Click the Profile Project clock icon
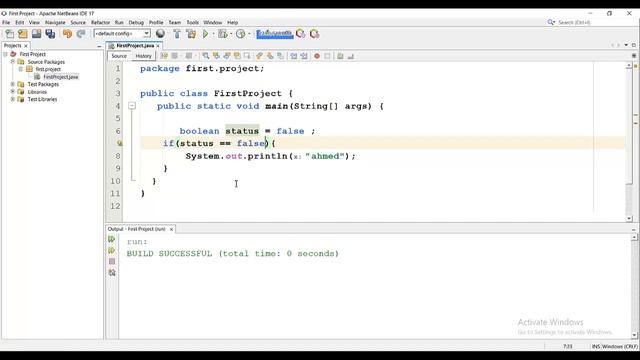 pos(241,34)
